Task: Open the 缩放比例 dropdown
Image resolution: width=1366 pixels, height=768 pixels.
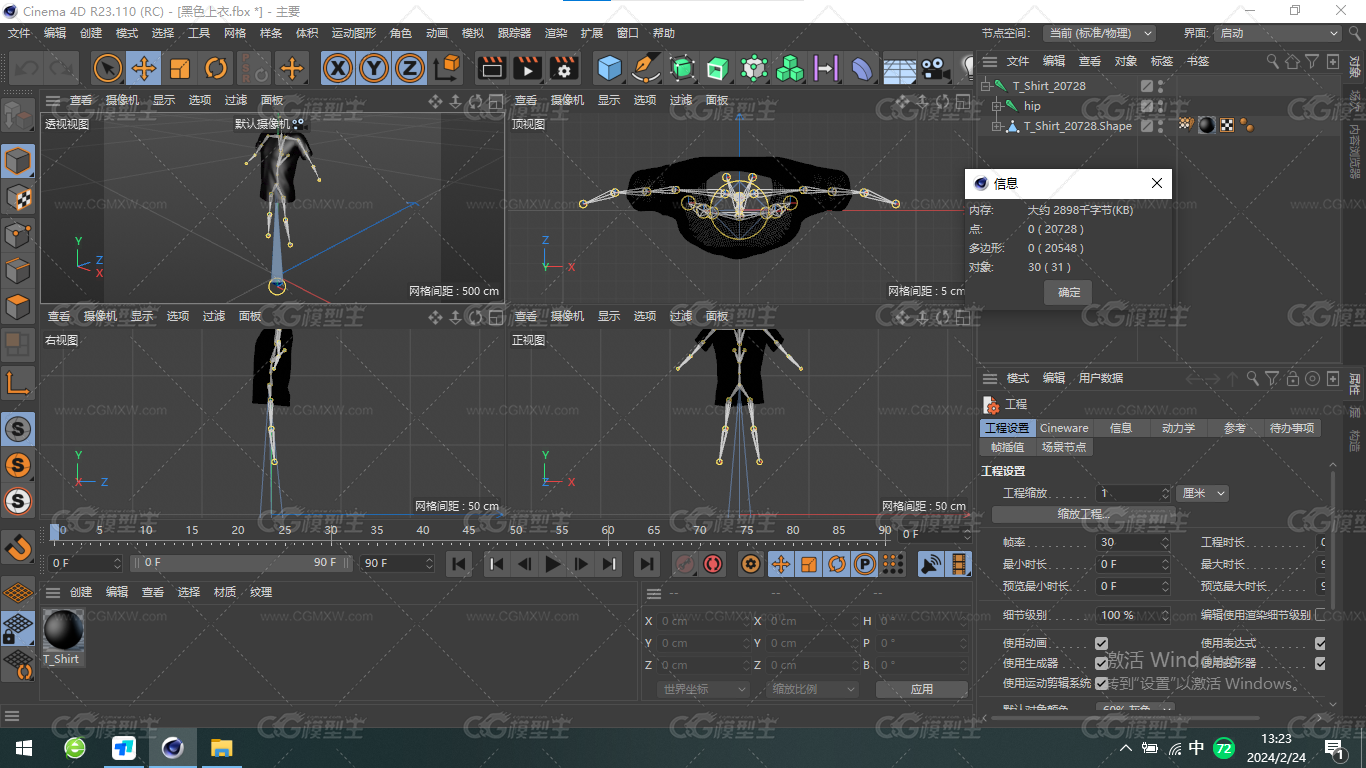Action: point(813,689)
